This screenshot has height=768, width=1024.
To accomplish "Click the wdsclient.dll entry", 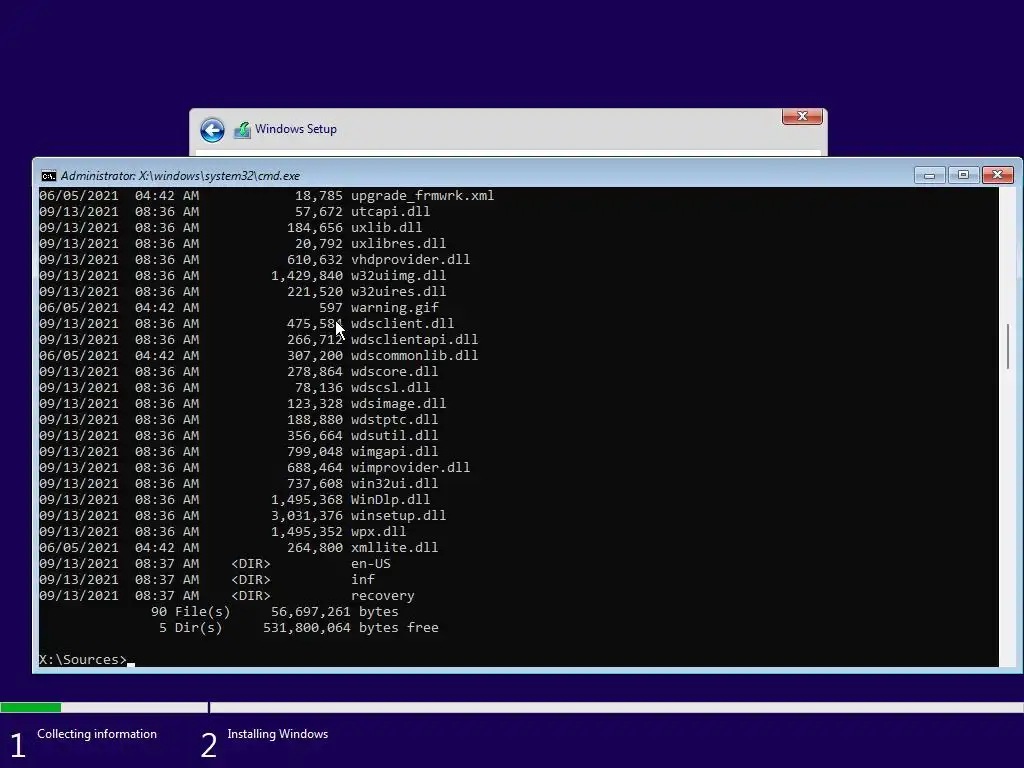I will pos(402,324).
